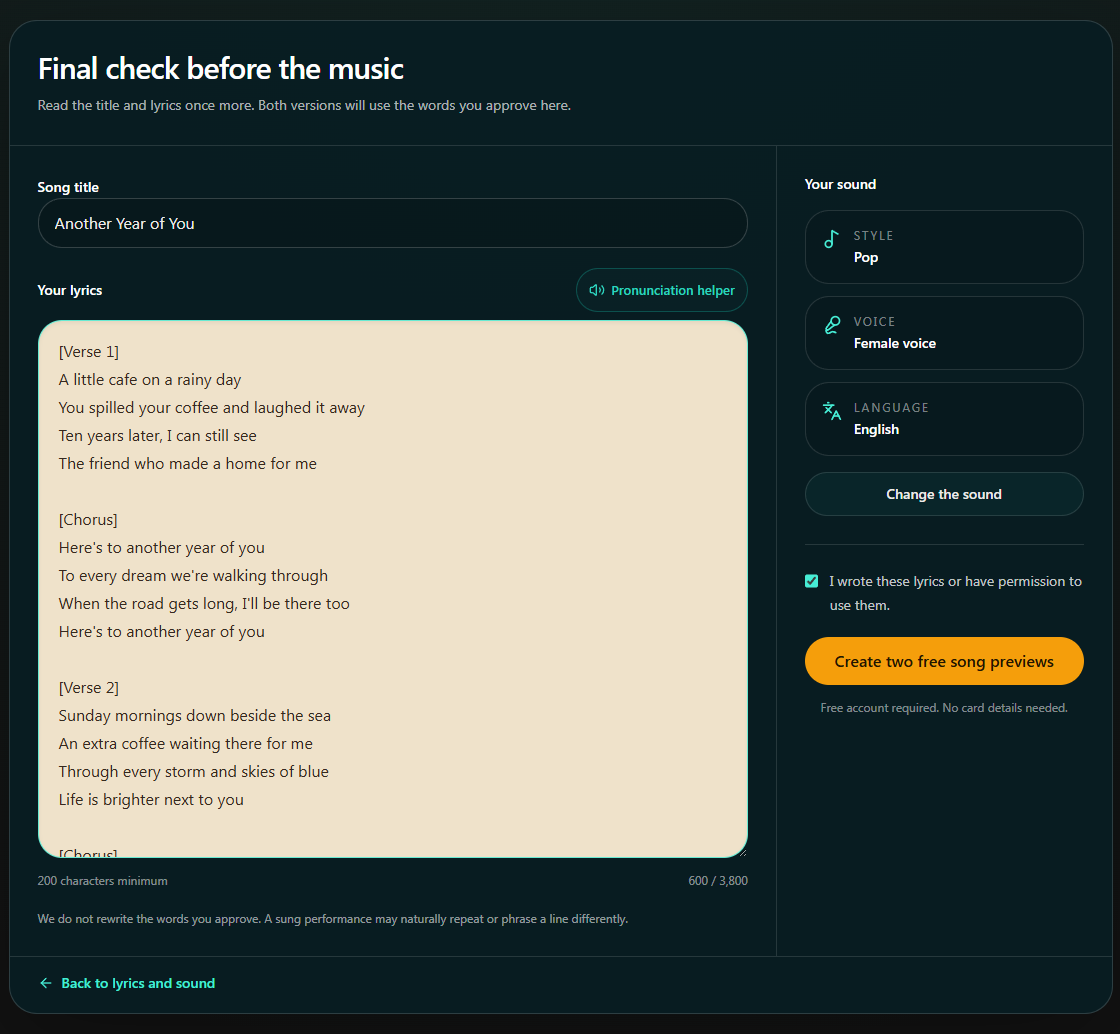This screenshot has width=1120, height=1034.
Task: Click the 'Final check before the music' heading
Action: coord(220,69)
